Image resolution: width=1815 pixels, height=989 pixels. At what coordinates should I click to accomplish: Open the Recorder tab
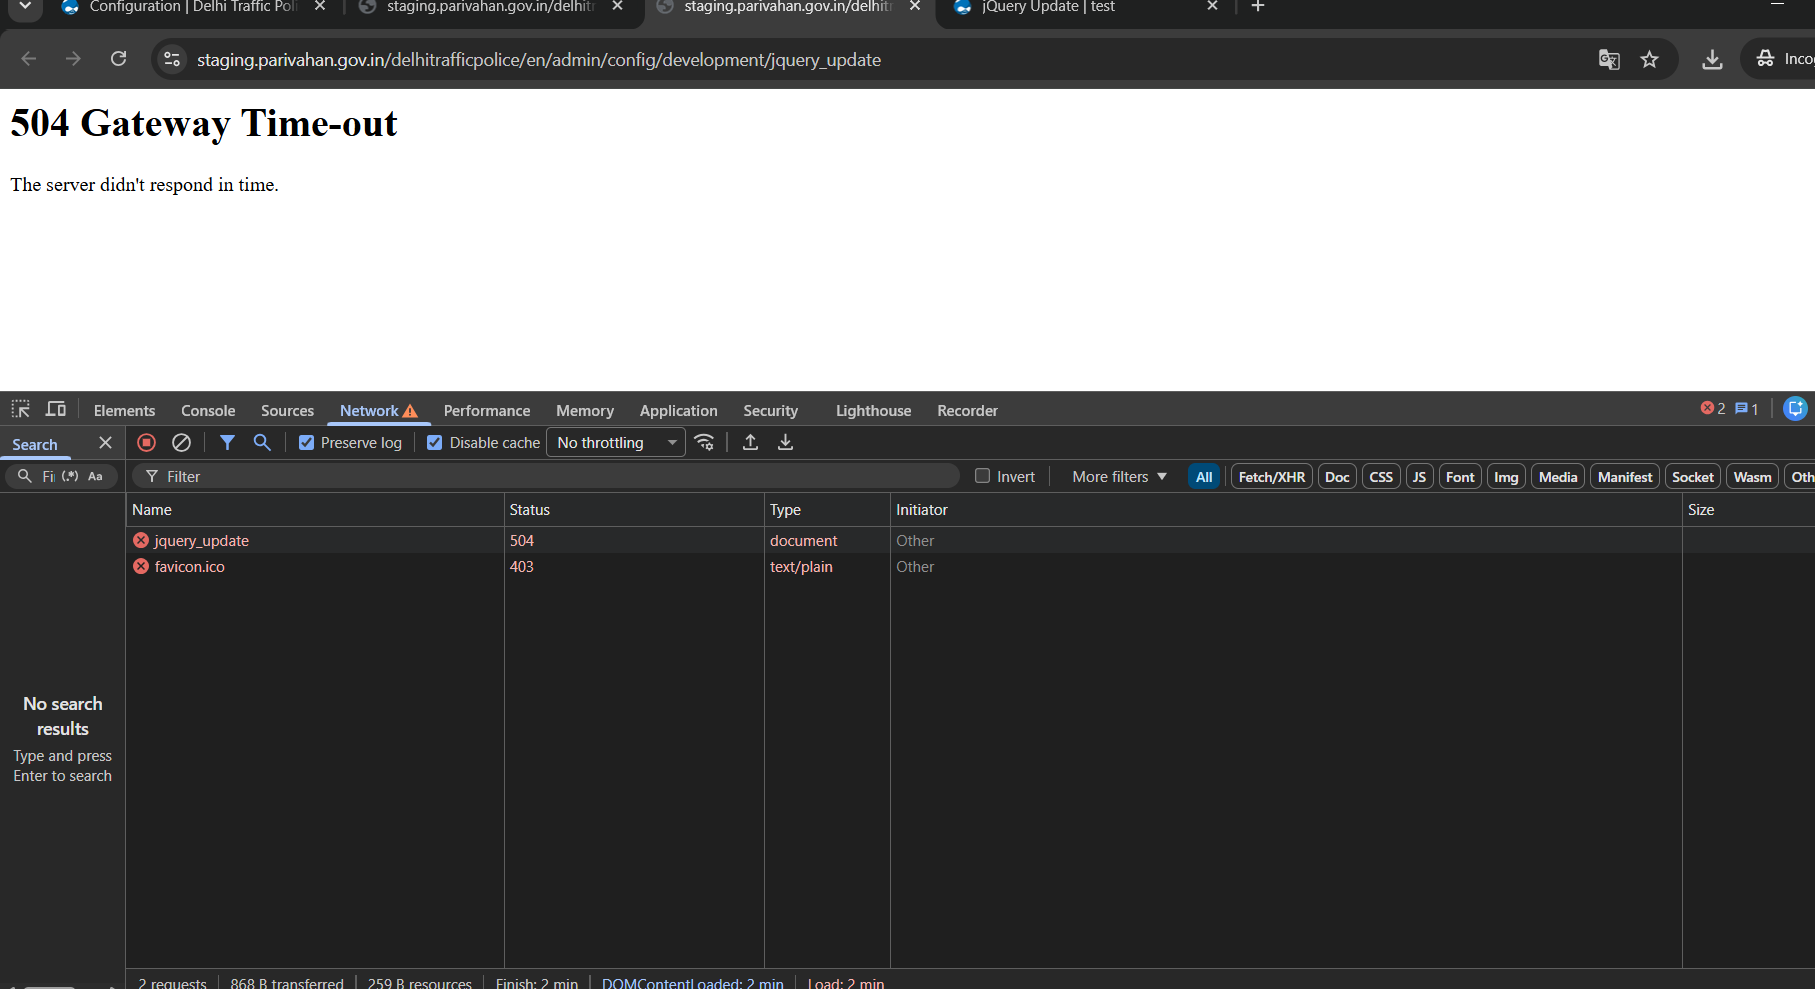point(968,411)
